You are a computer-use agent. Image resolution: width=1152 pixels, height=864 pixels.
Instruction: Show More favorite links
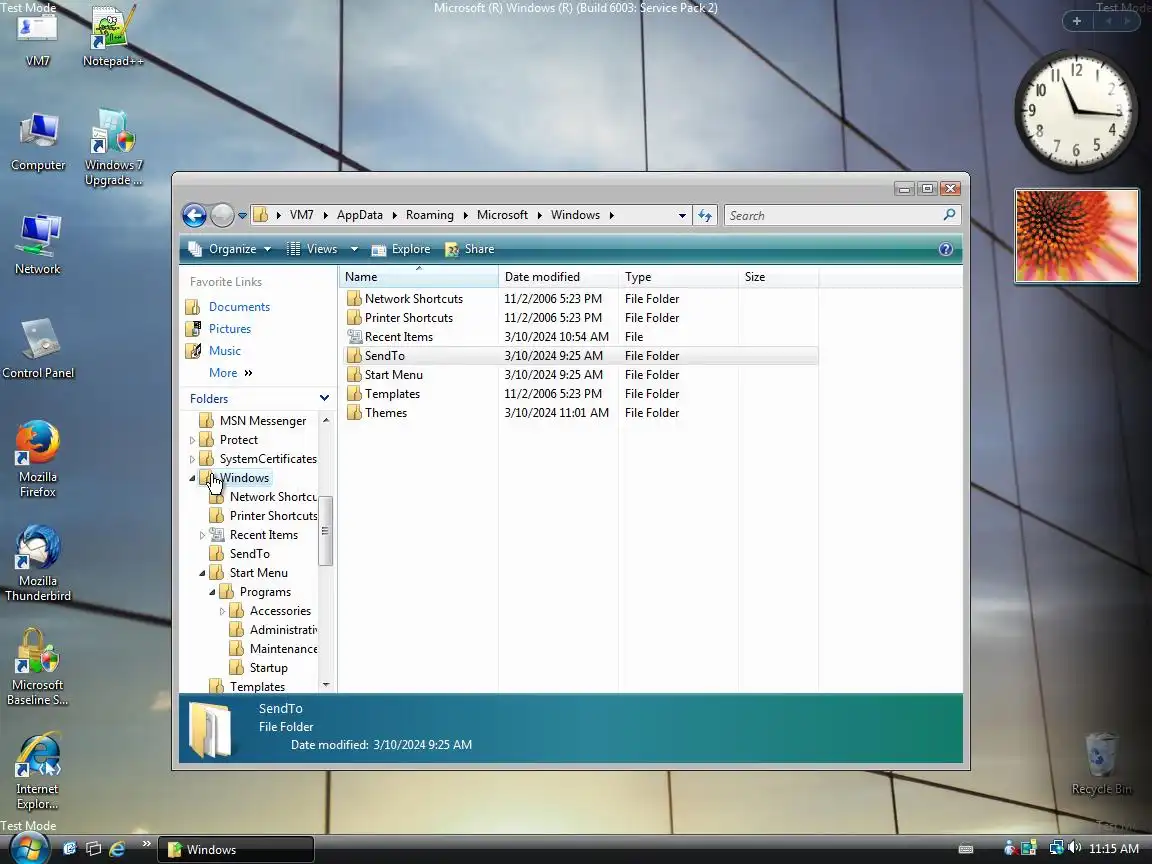point(230,372)
